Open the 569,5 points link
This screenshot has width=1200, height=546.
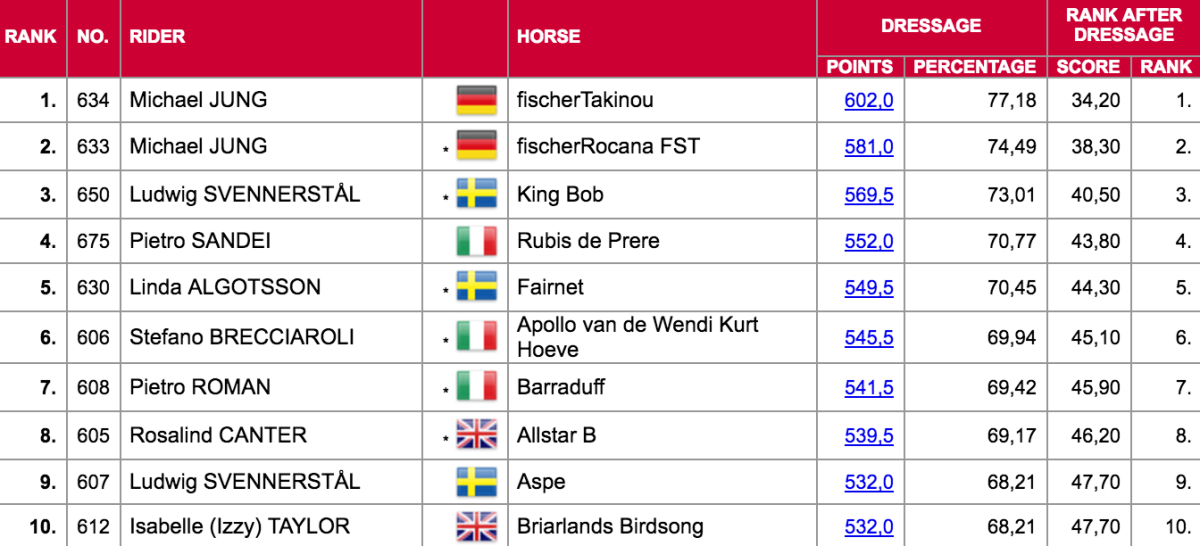tap(869, 194)
